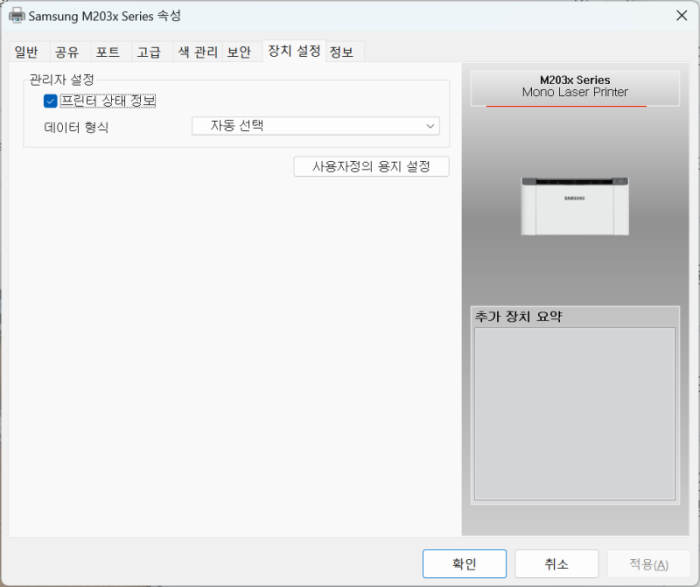Viewport: 700px width, 587px height.
Task: Click the 관리자 설정 group title
Action: 62,80
